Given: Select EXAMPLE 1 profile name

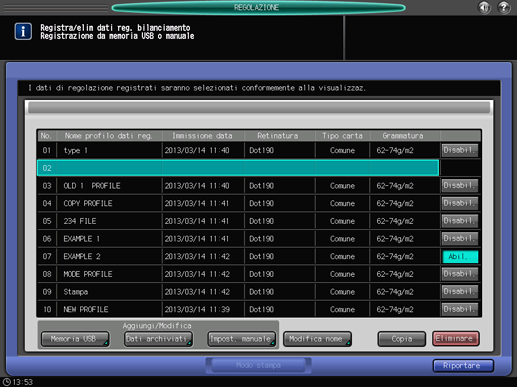Looking at the screenshot, I should tap(82, 239).
